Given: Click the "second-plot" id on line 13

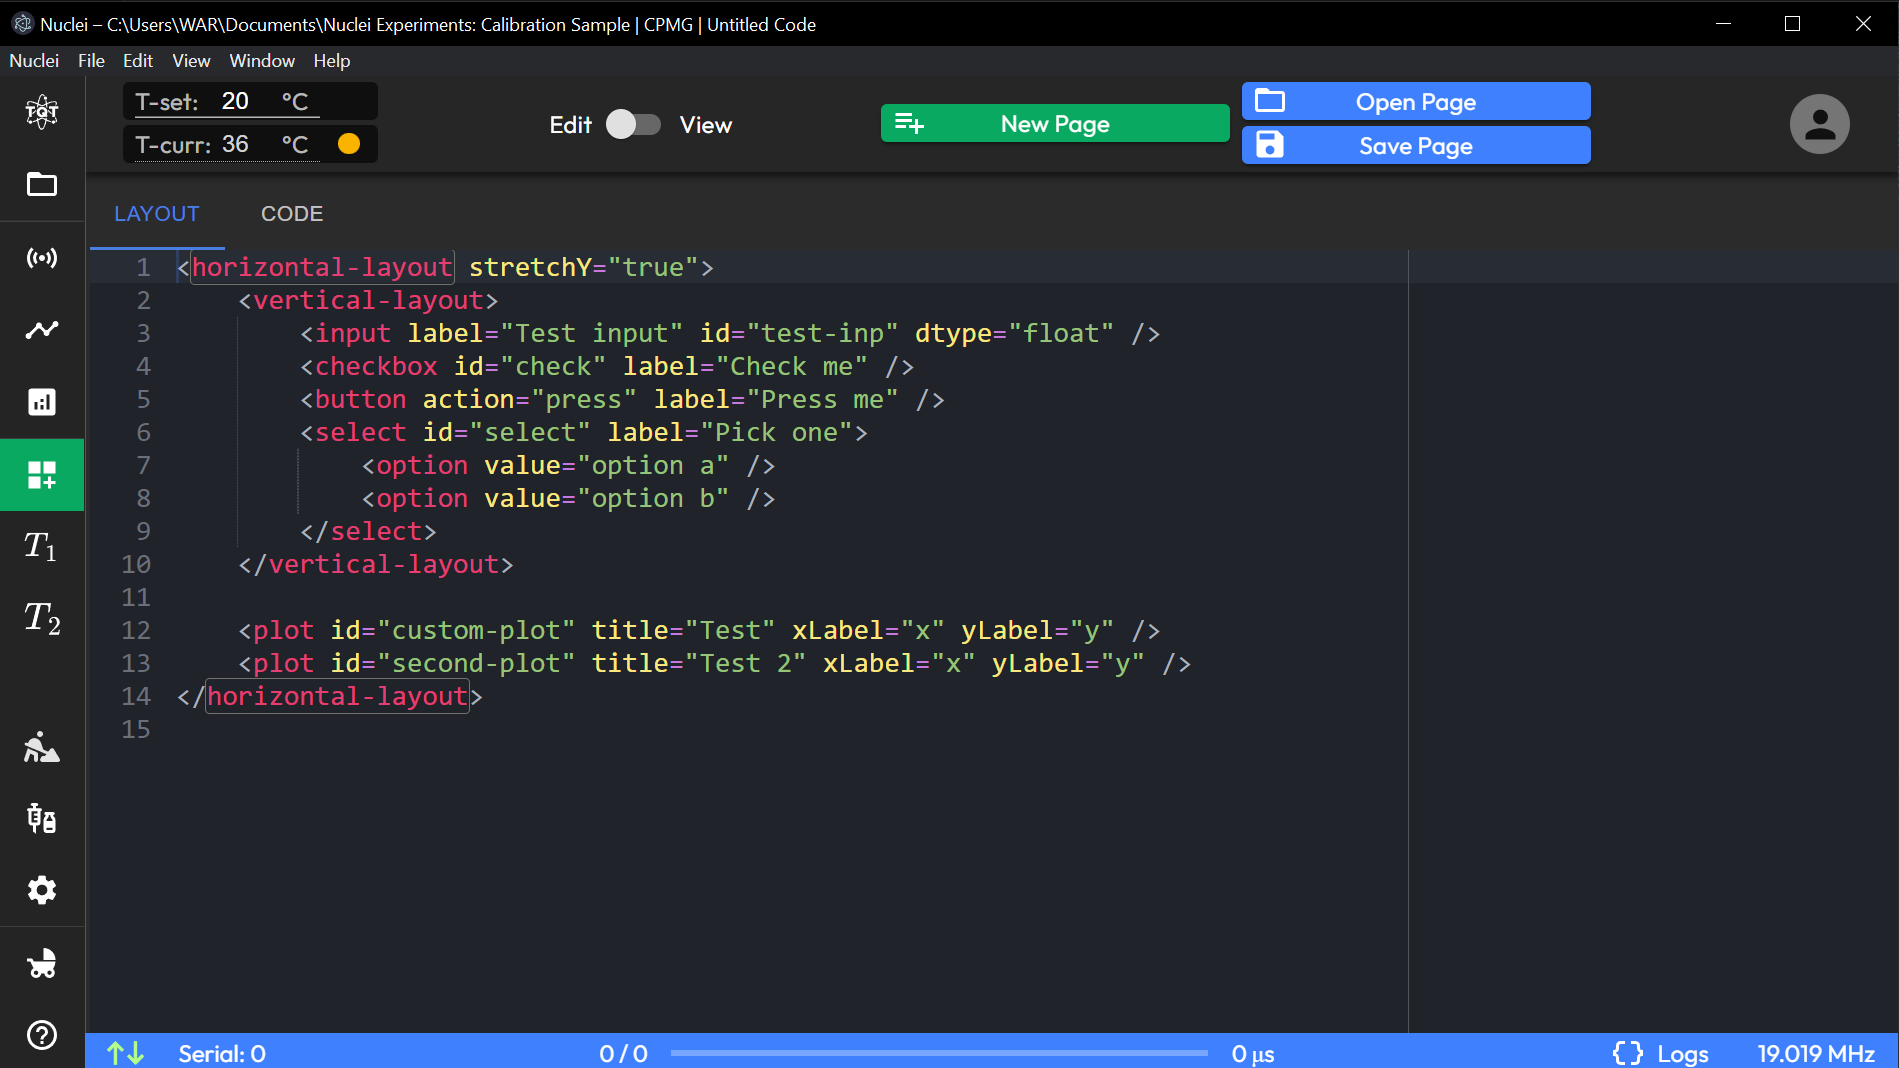Looking at the screenshot, I should click(x=476, y=663).
